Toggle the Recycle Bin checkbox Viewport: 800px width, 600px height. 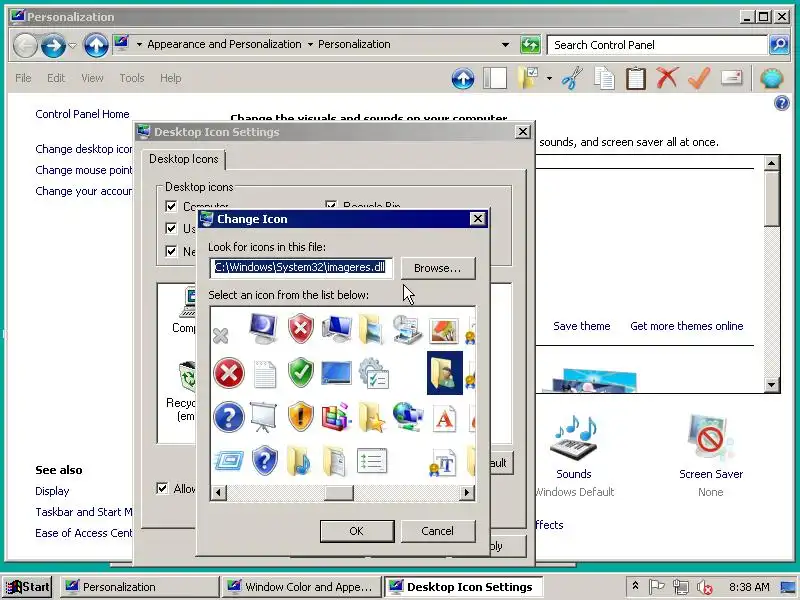tap(331, 205)
